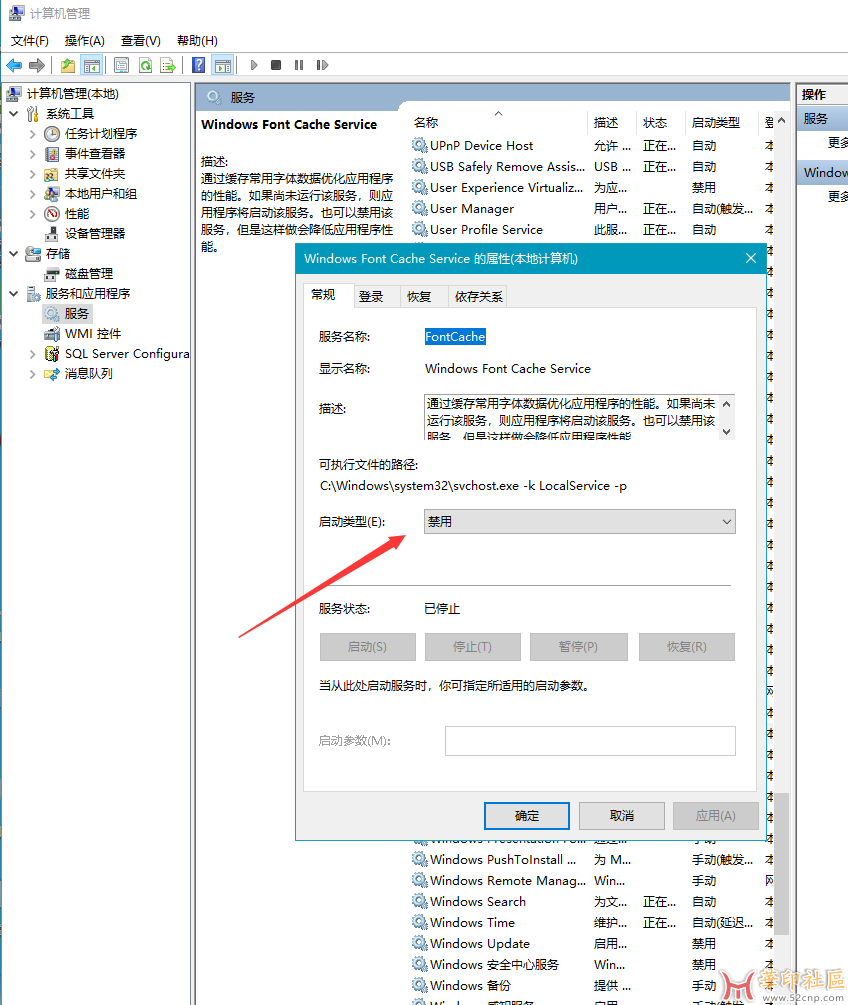
Task: Click the Restart service toolbar icon
Action: click(x=322, y=65)
